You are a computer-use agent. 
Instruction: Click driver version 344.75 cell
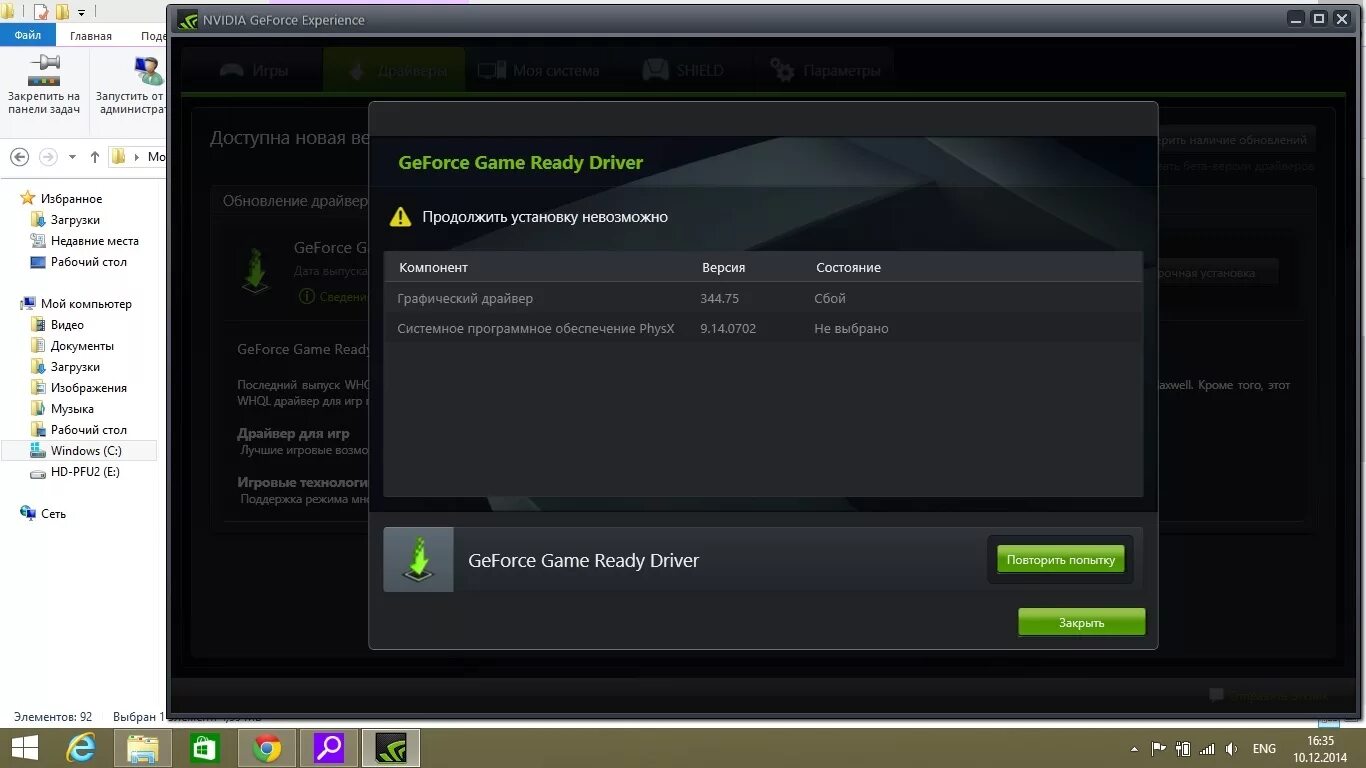719,298
